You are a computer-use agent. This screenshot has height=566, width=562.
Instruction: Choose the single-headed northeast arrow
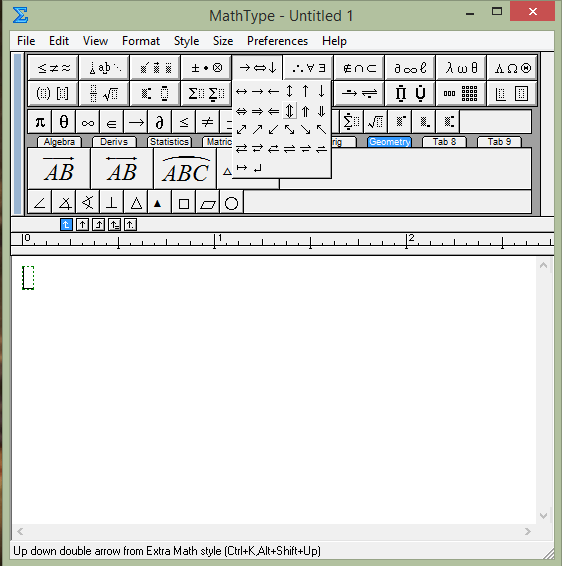[257, 130]
